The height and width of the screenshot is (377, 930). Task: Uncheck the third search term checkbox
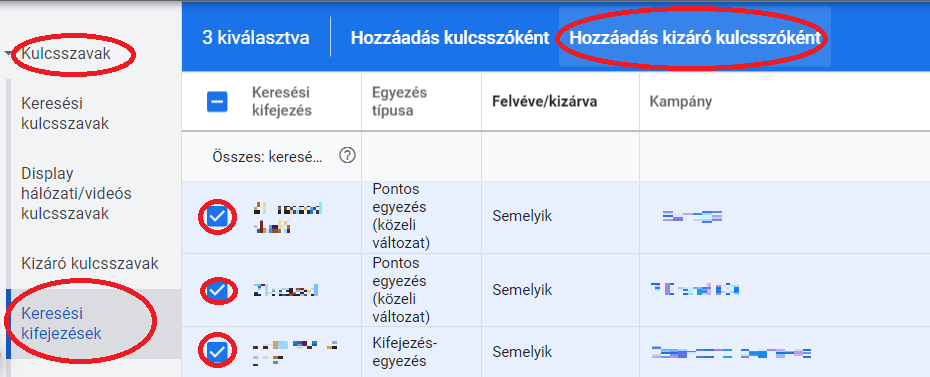point(218,352)
